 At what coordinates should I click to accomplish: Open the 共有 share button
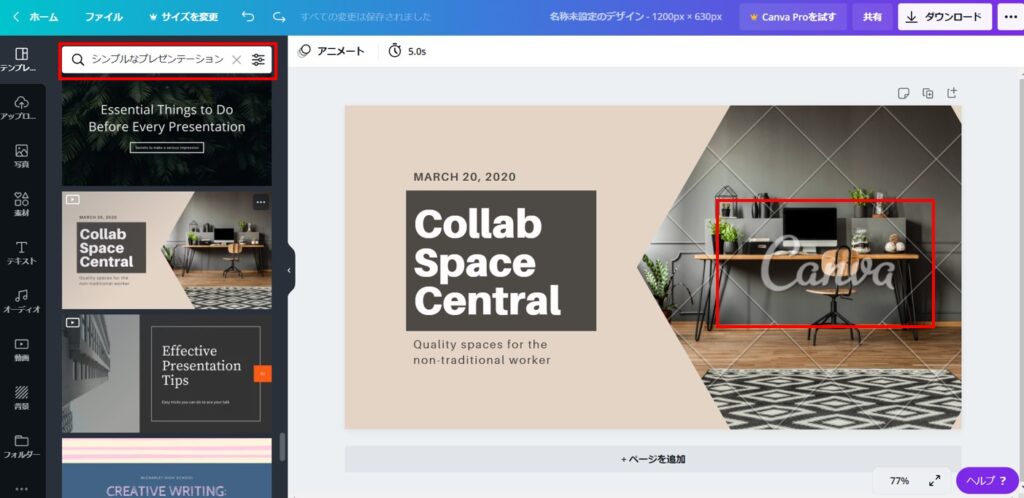872,17
